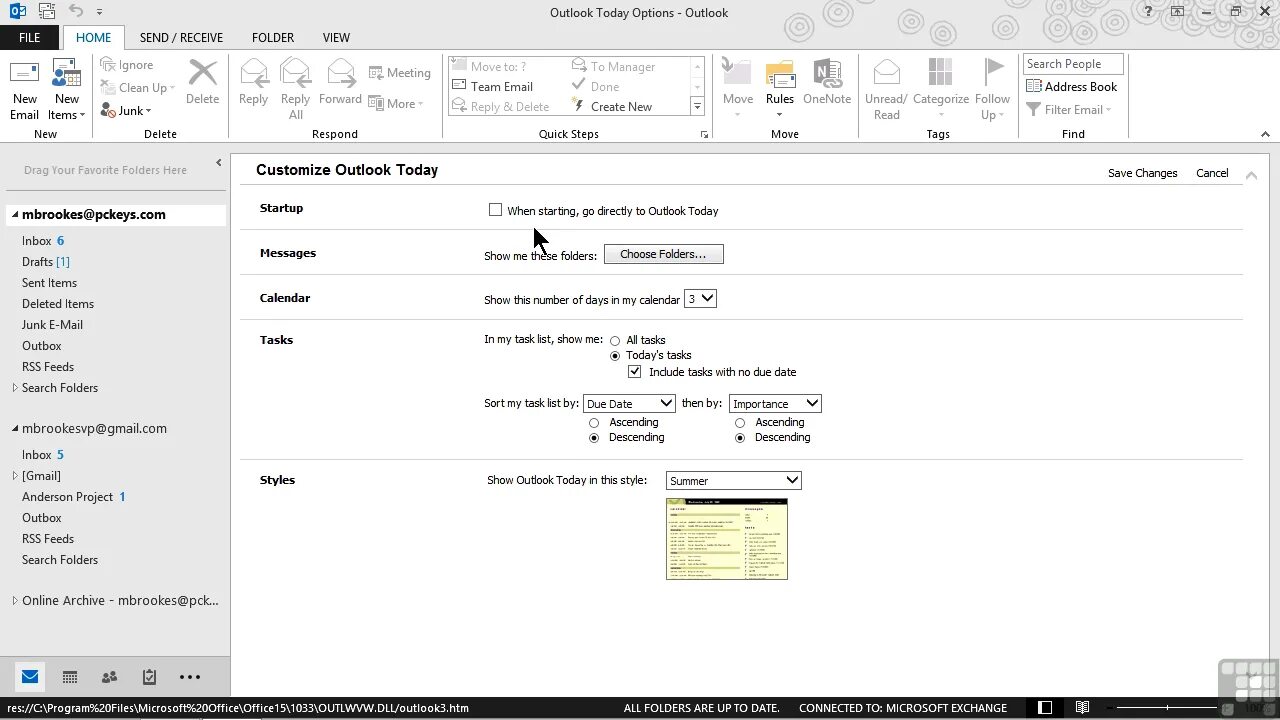Click the Forward icon
This screenshot has height=720, width=1280.
341,73
